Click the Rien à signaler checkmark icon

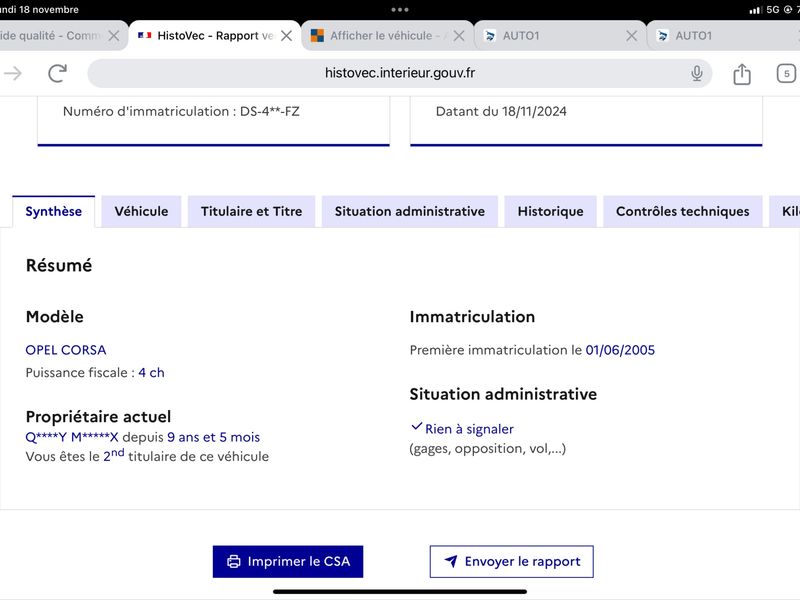coord(417,426)
